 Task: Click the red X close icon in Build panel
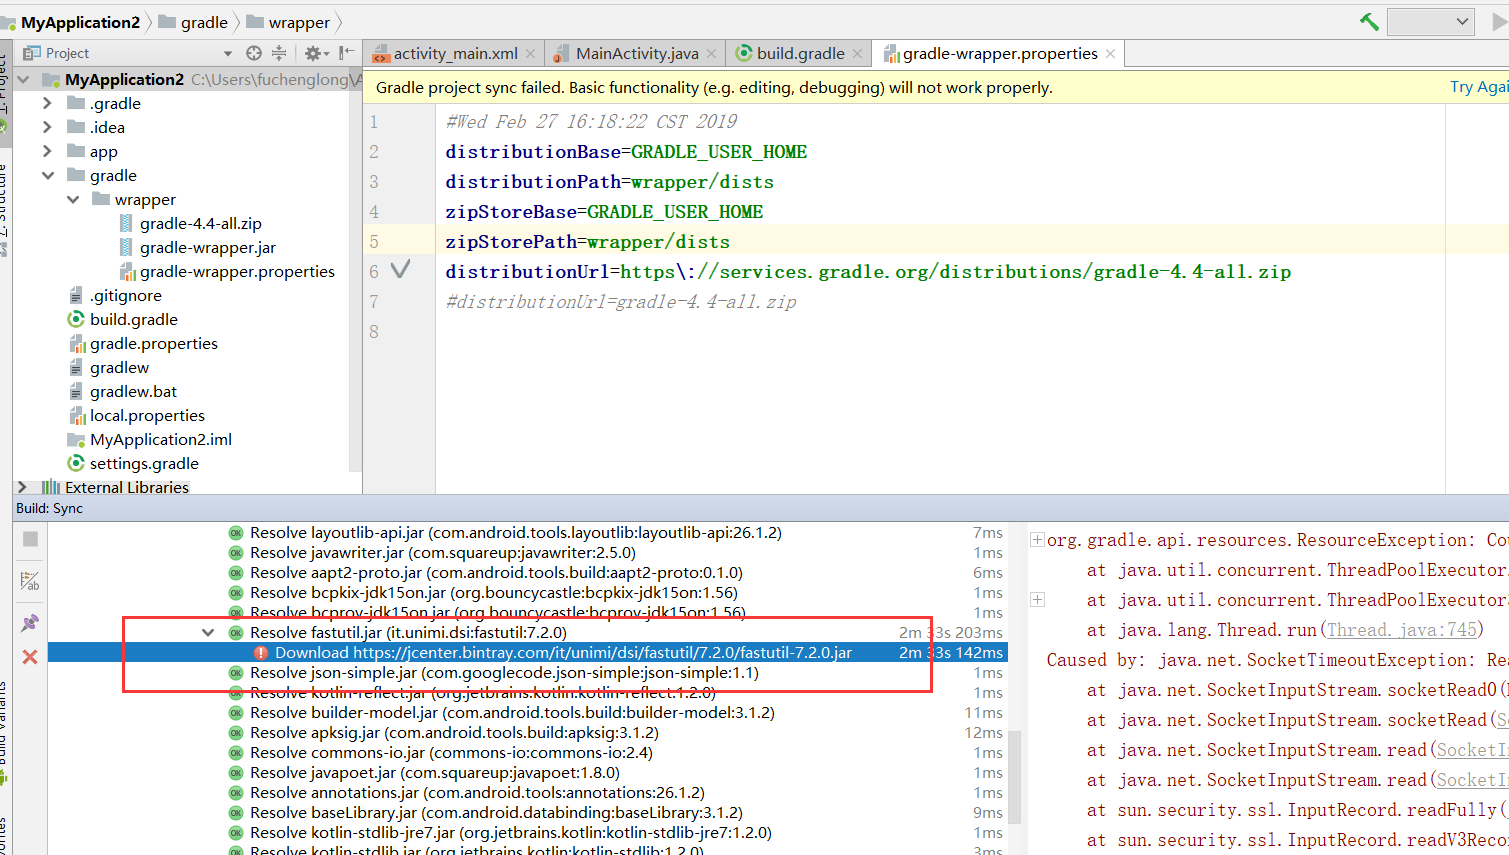pyautogui.click(x=30, y=657)
